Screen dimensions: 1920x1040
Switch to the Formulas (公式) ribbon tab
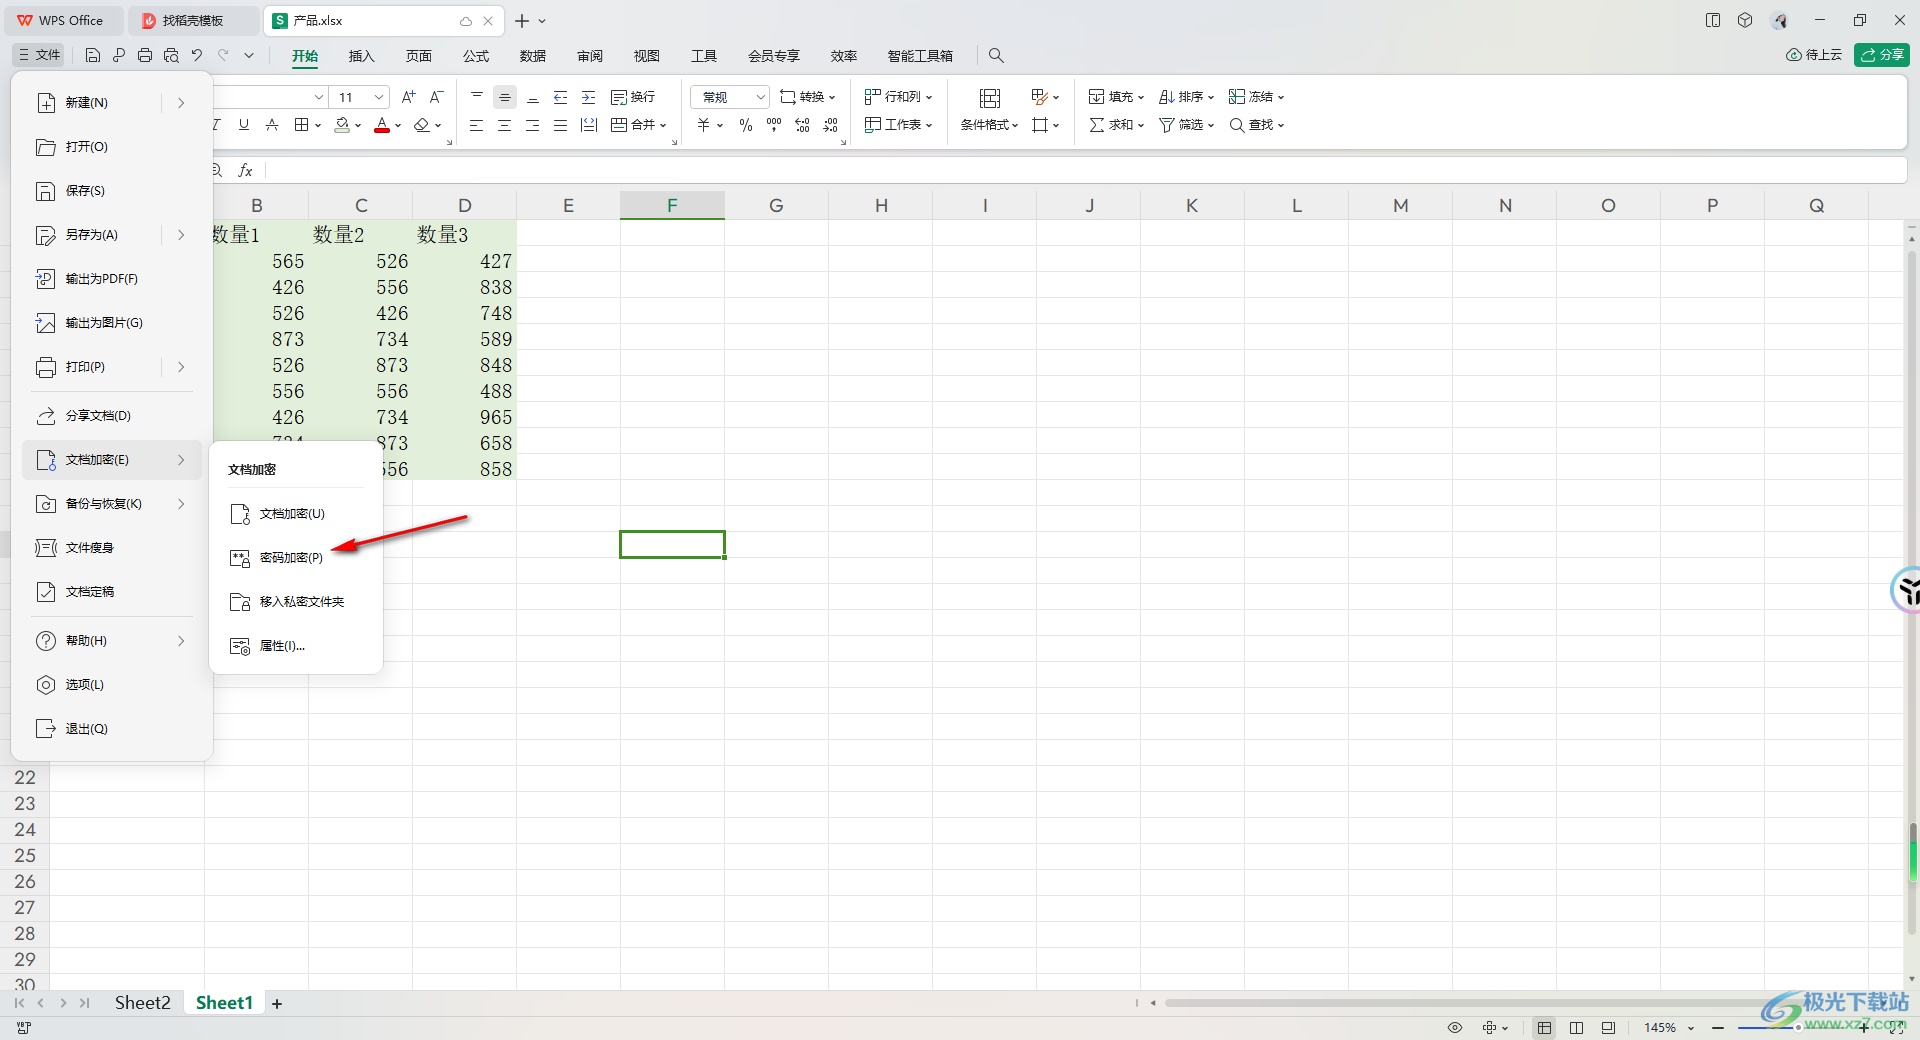[x=476, y=56]
